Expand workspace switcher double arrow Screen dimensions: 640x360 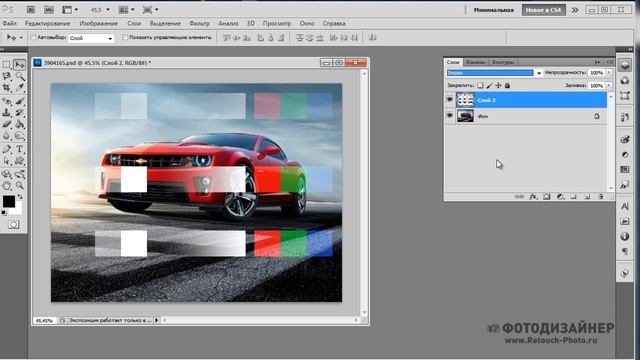pyautogui.click(x=575, y=10)
